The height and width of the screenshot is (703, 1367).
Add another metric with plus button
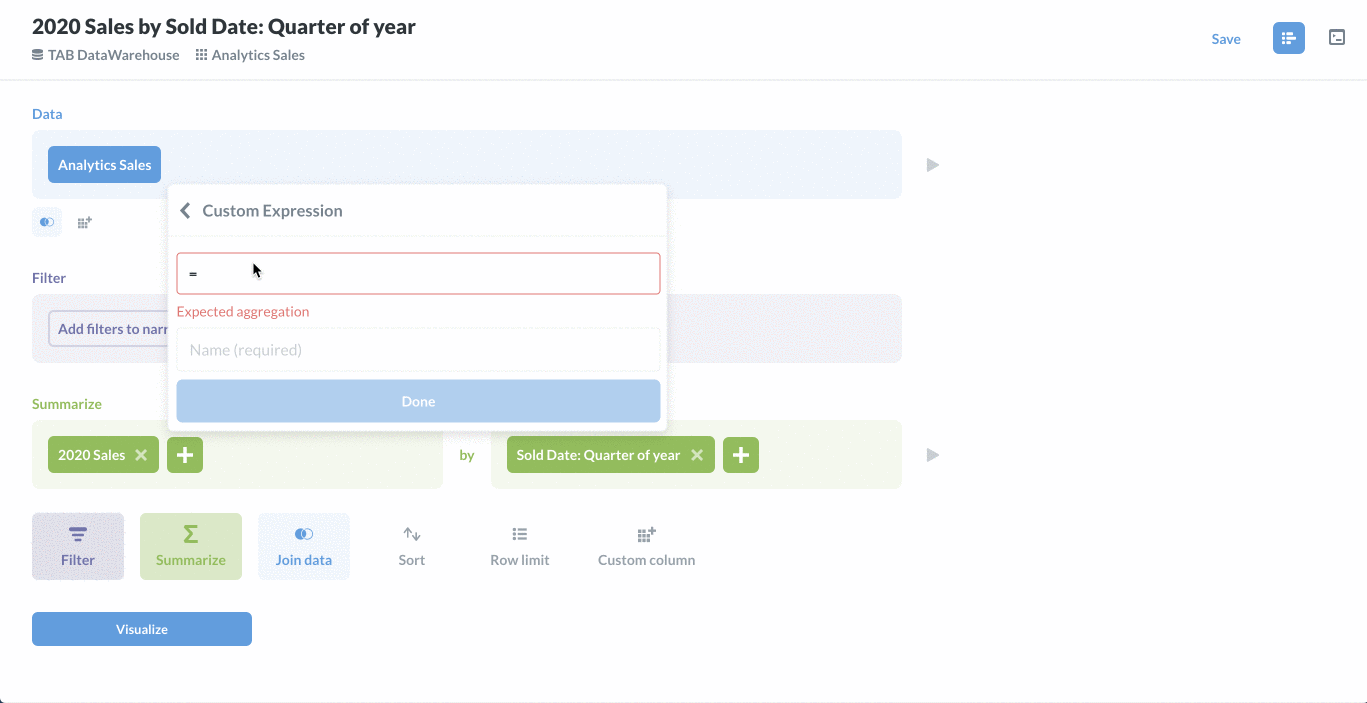[x=185, y=455]
